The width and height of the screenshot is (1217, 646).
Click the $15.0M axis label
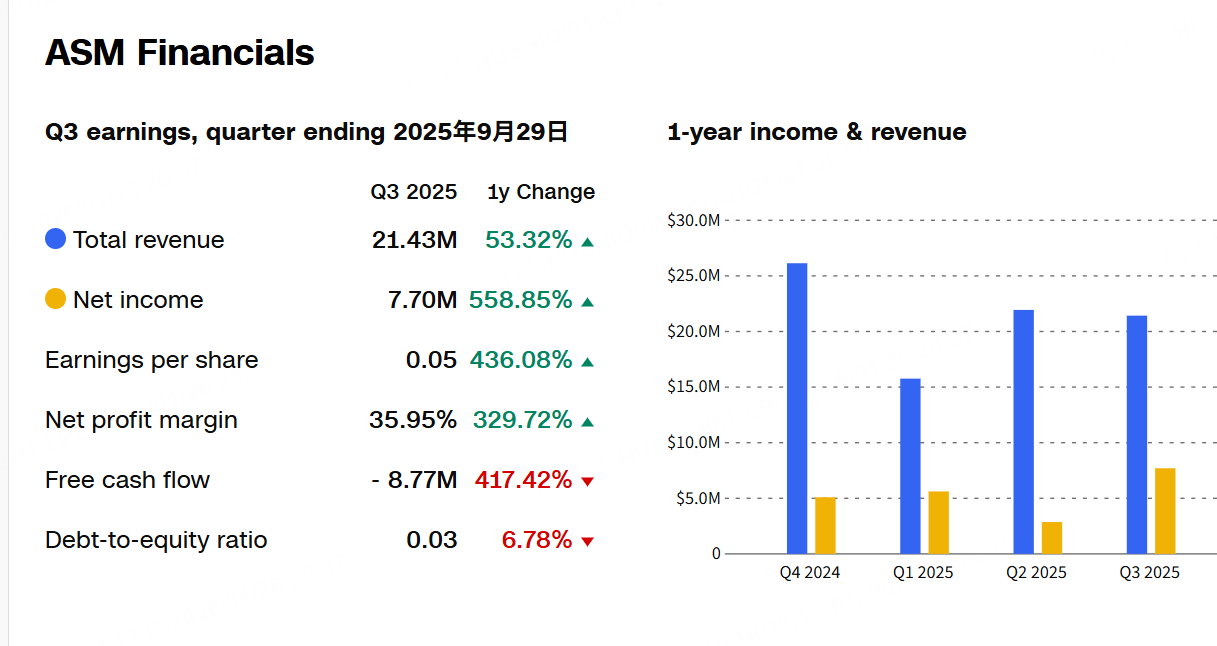pyautogui.click(x=693, y=386)
